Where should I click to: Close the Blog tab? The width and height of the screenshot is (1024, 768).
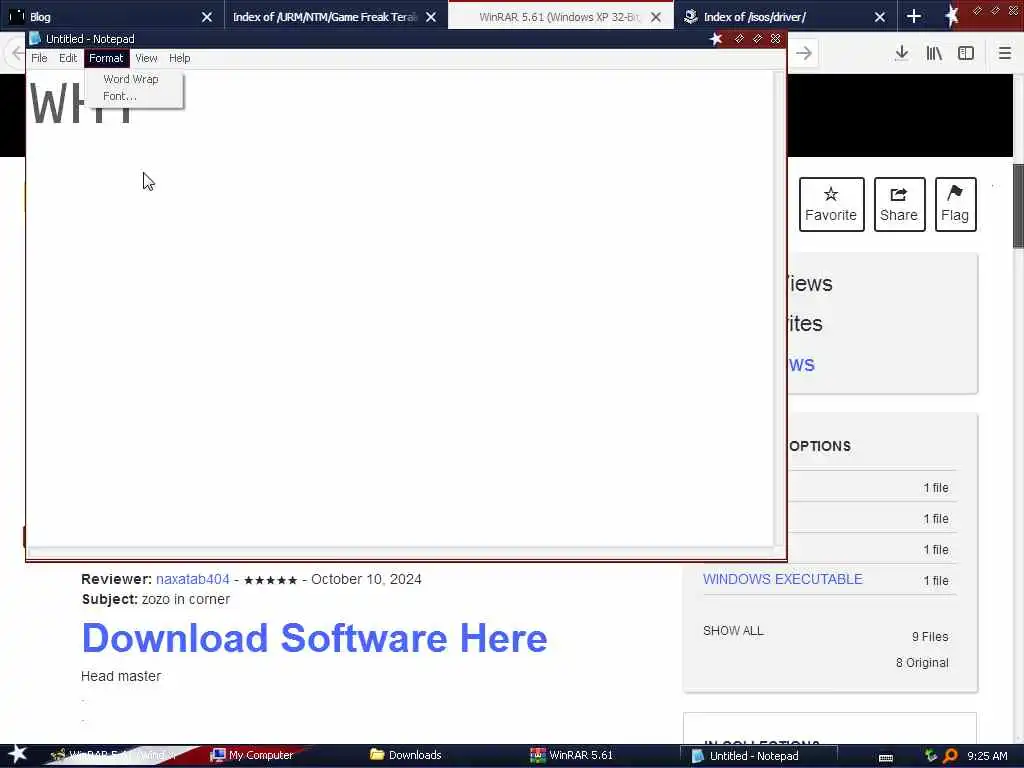point(207,17)
